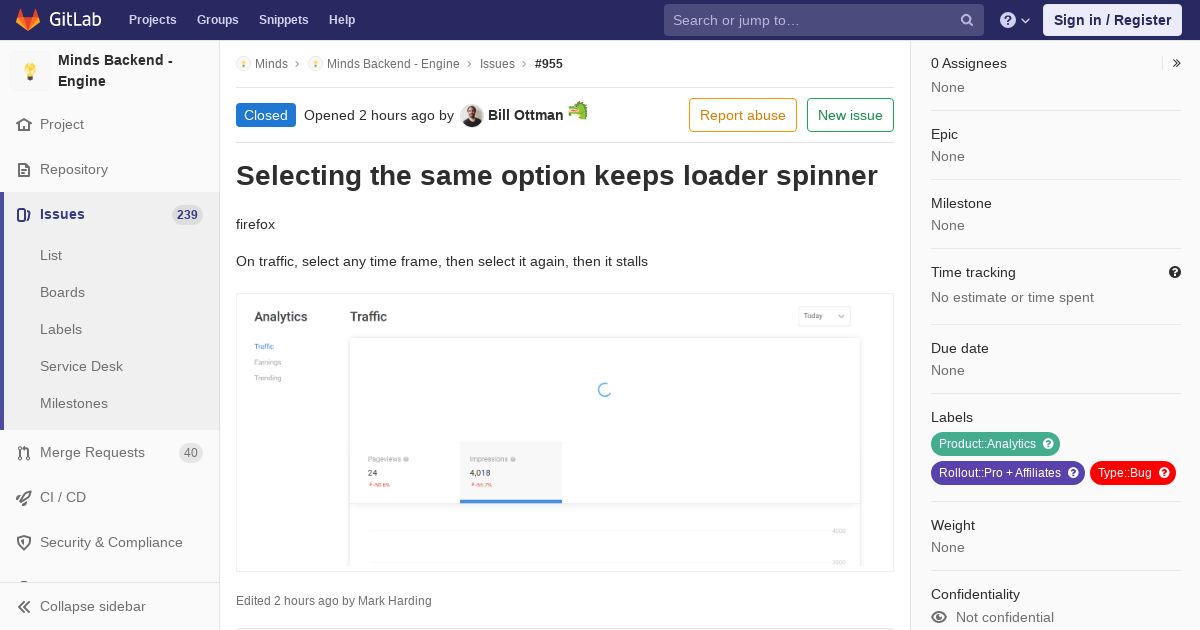Image resolution: width=1200 pixels, height=630 pixels.
Task: Click the No estimate or time spent text
Action: [x=1012, y=297]
